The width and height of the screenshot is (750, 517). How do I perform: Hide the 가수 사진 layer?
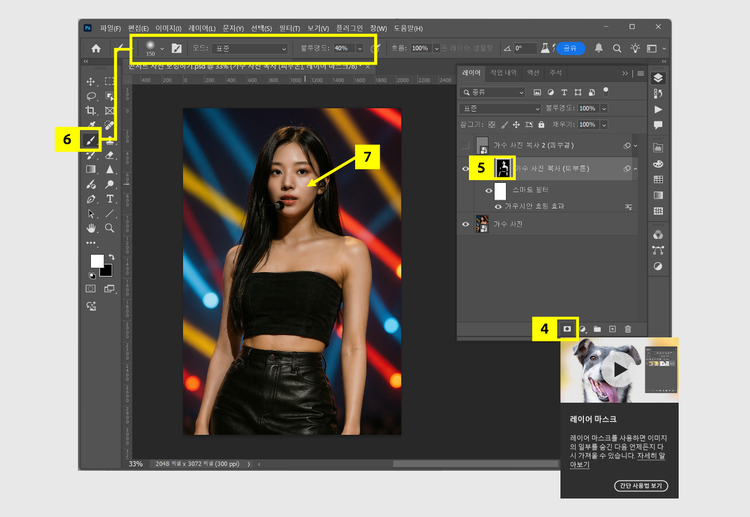(465, 225)
